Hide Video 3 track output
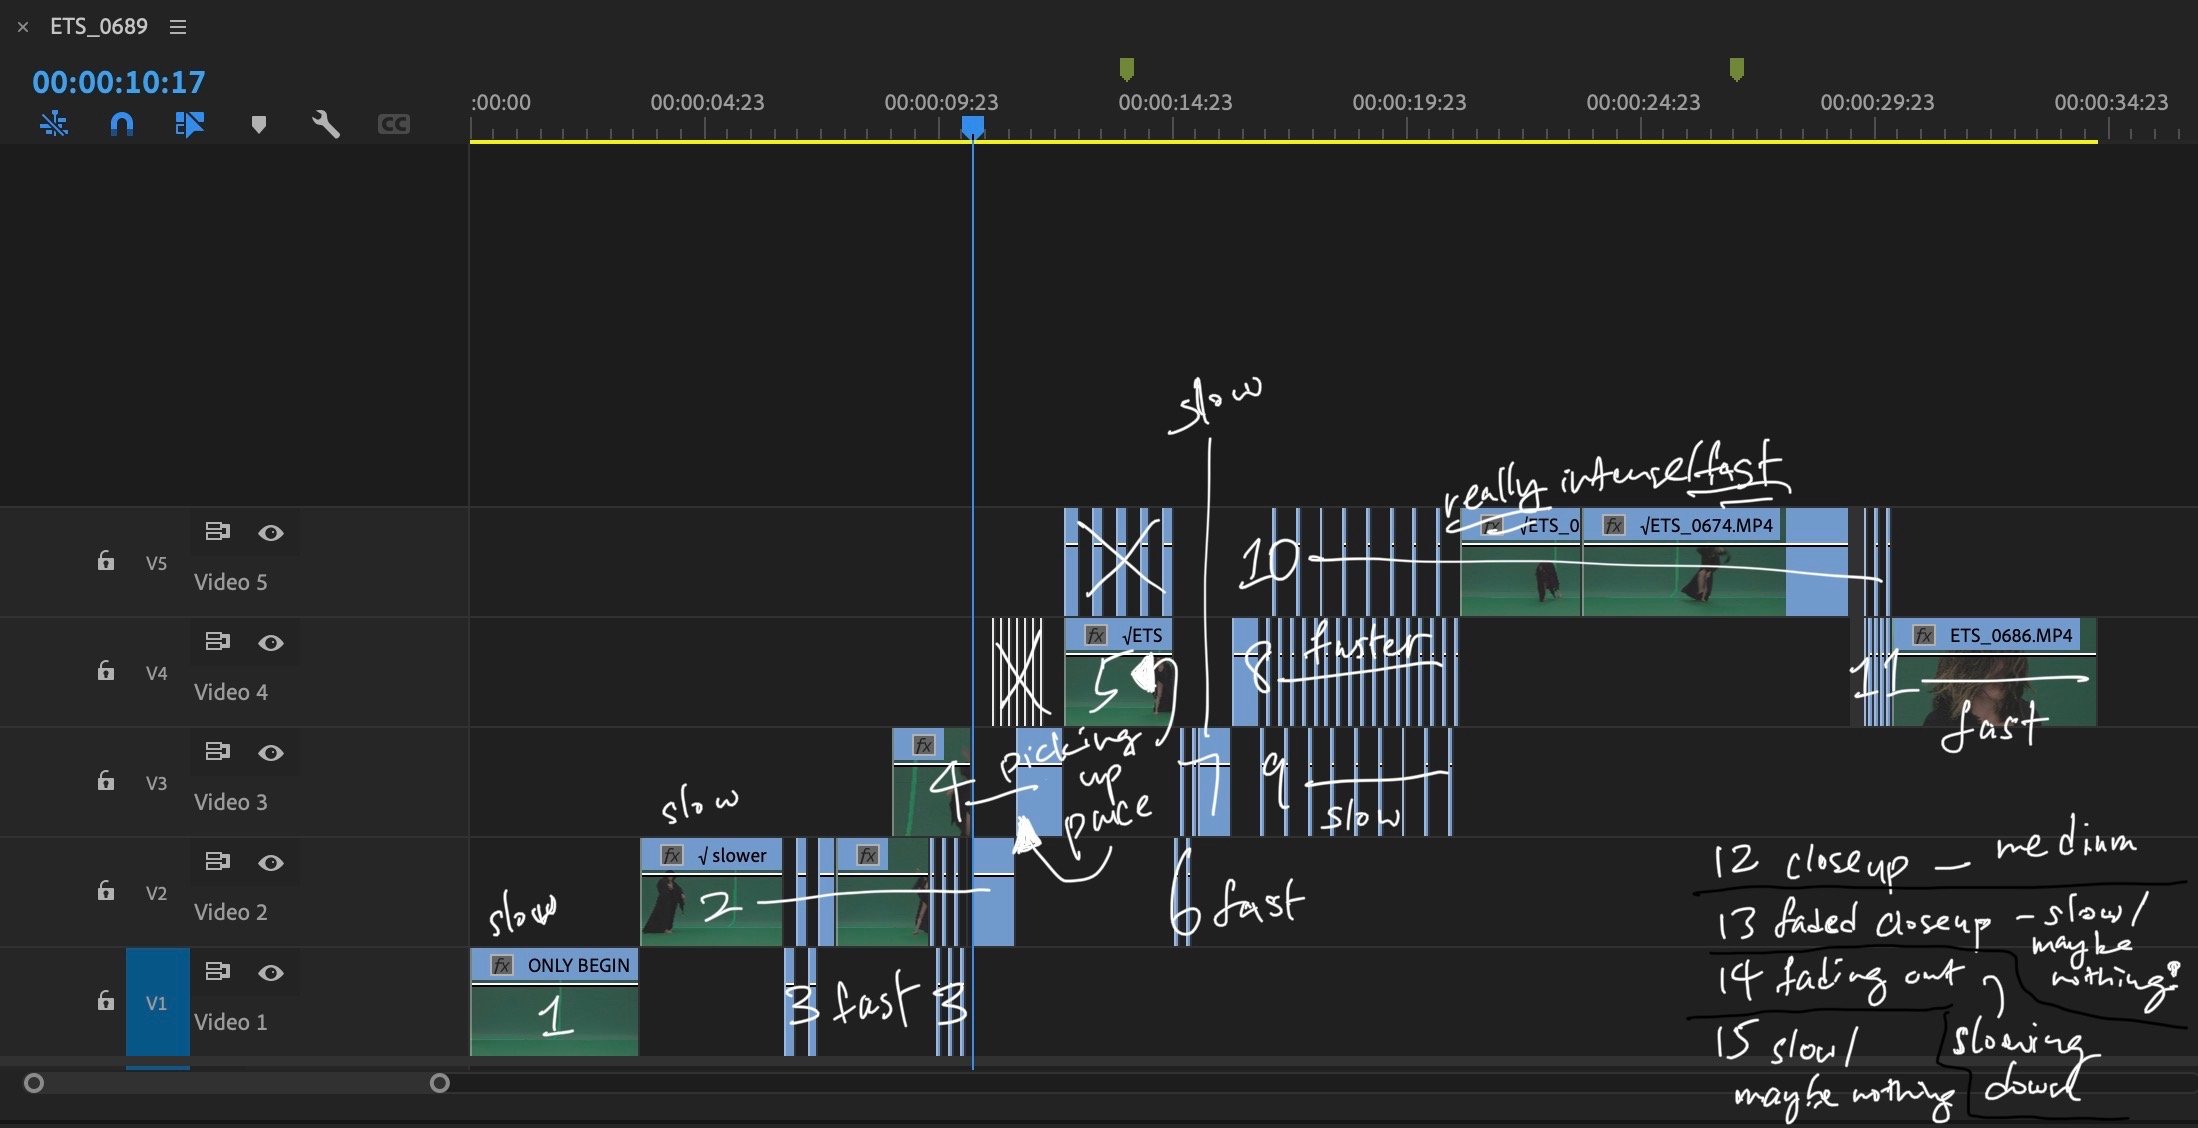The height and width of the screenshot is (1128, 2198). [271, 753]
